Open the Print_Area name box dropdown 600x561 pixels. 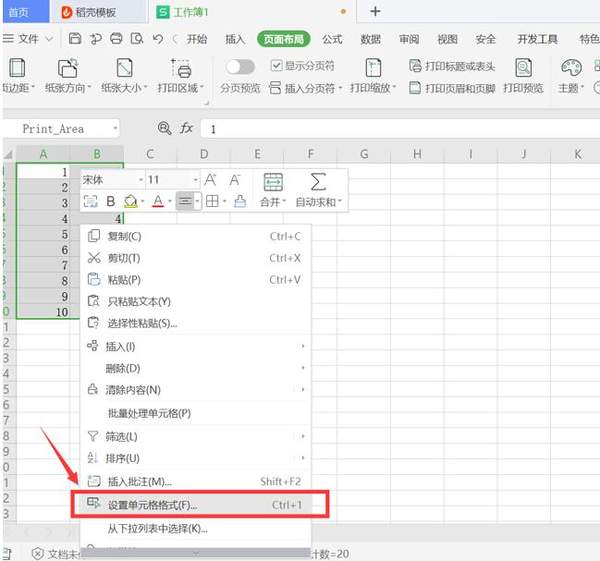point(116,129)
